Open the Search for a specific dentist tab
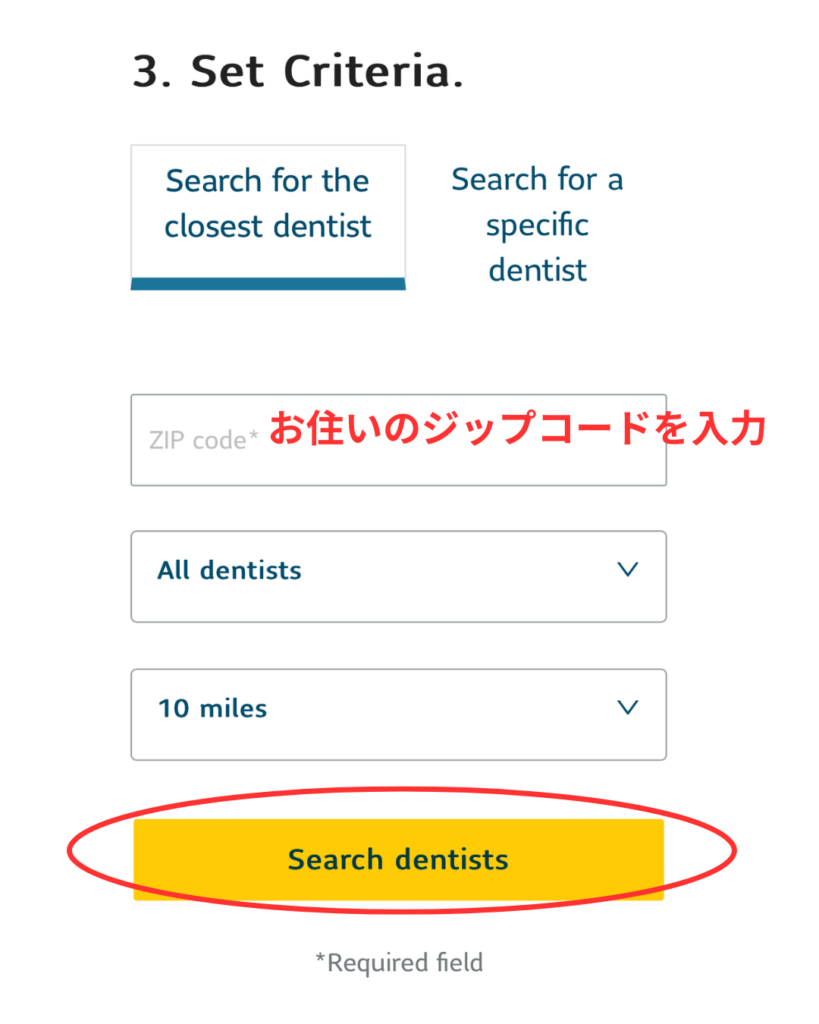Image resolution: width=819 pixels, height=1024 pixels. tap(537, 224)
